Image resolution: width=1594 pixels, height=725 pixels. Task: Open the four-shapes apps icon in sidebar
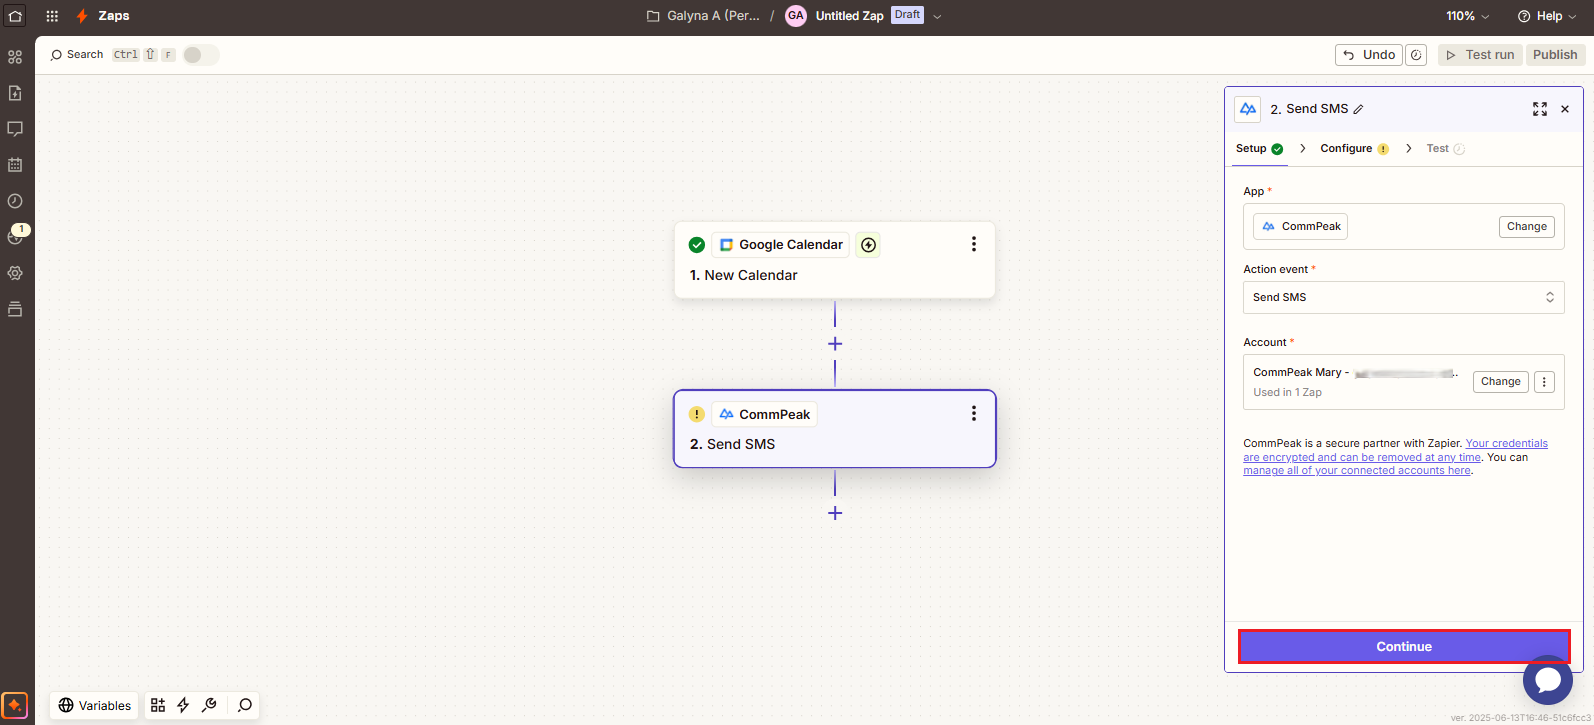[x=15, y=57]
